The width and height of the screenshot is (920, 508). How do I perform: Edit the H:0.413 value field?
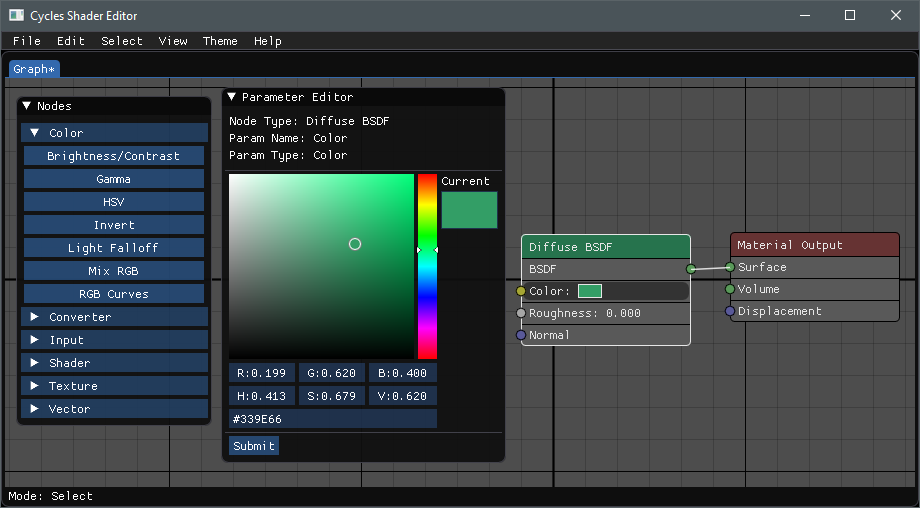262,395
